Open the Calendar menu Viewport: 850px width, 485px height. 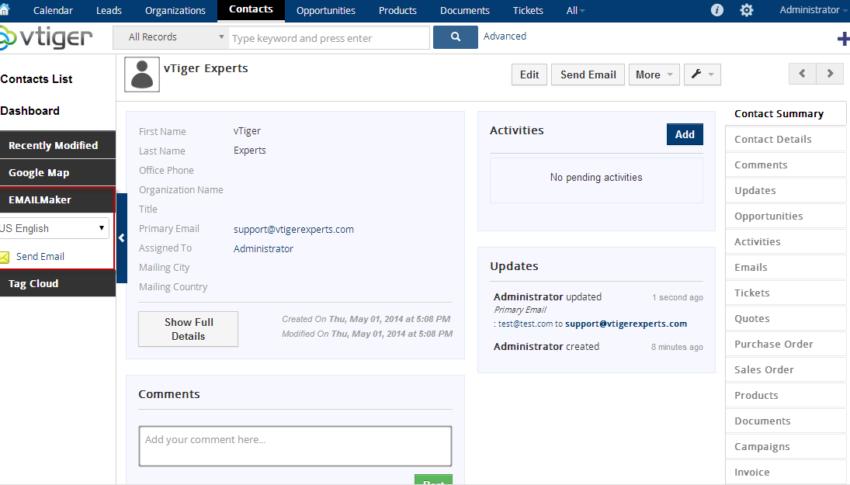(x=53, y=10)
